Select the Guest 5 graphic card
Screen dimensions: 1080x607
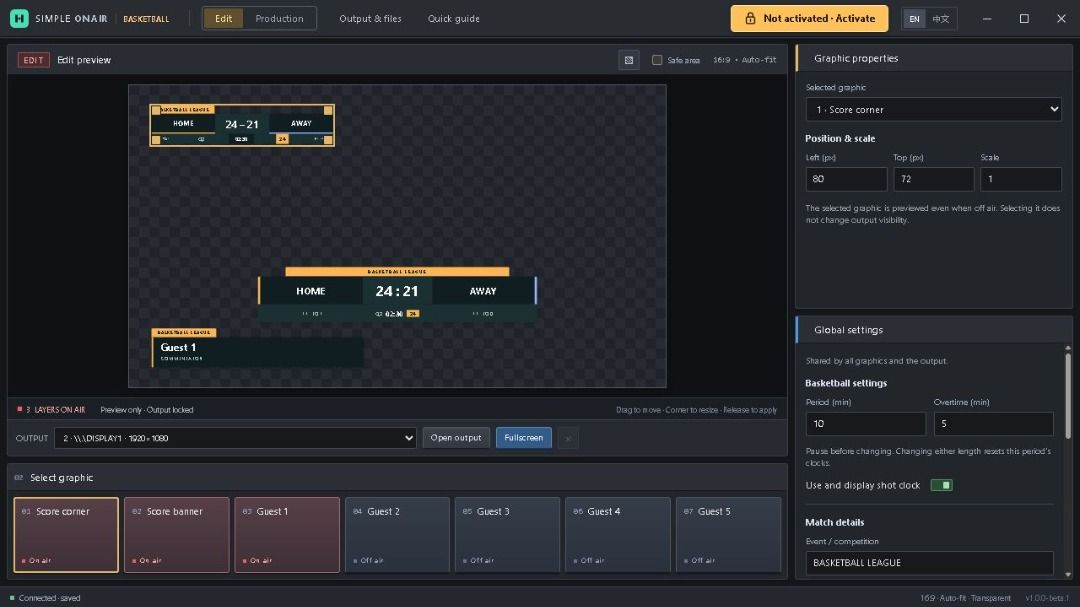pyautogui.click(x=729, y=535)
